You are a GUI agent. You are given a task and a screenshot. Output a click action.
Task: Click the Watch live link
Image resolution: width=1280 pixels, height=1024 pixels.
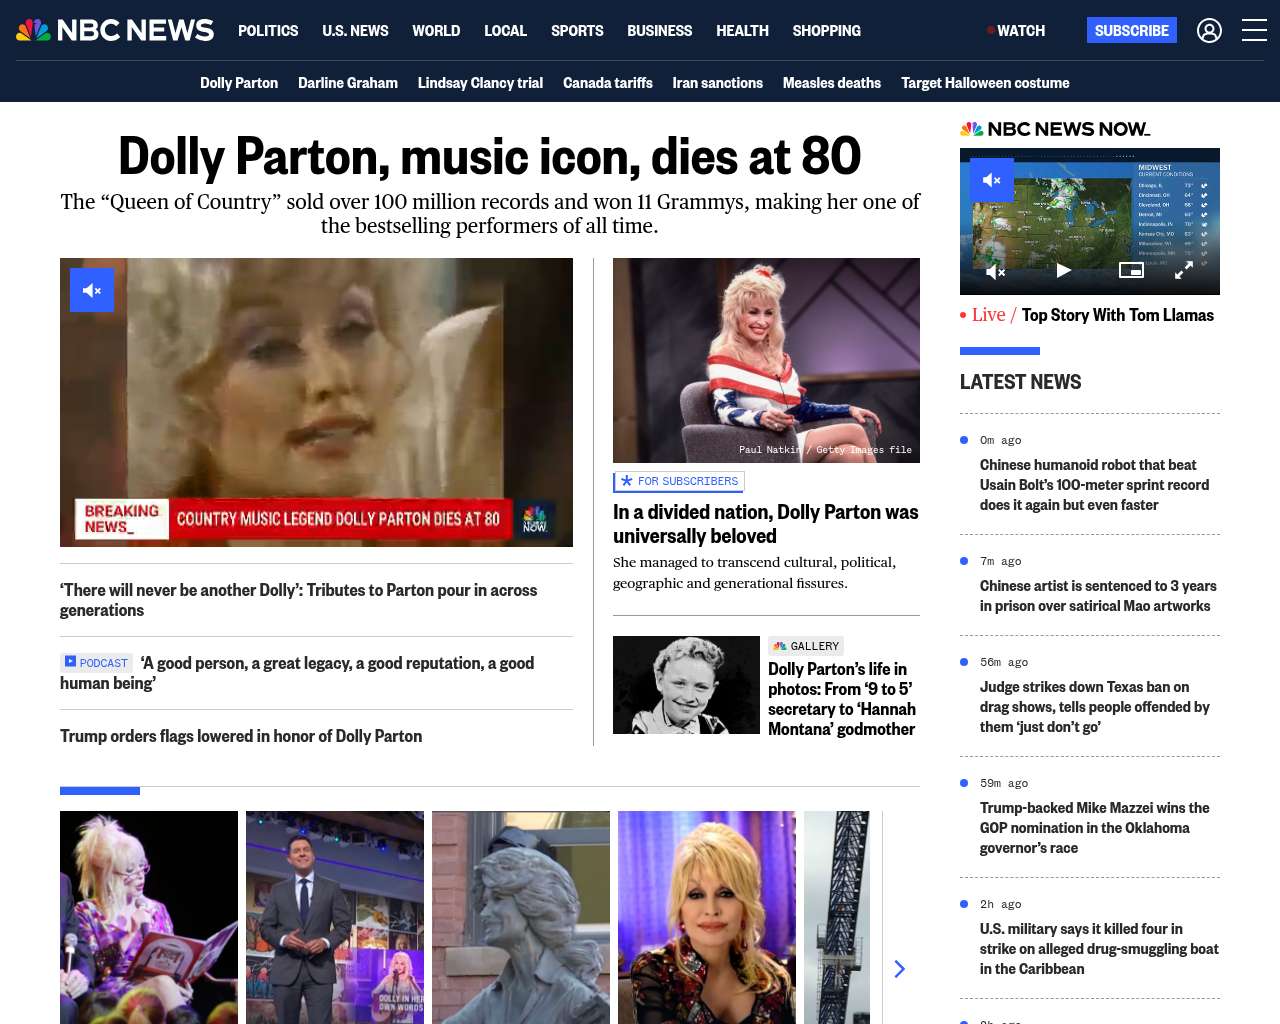(x=1016, y=31)
